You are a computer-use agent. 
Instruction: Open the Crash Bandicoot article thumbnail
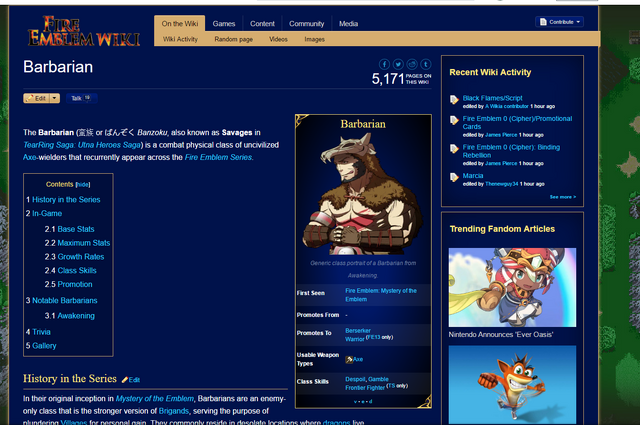coord(512,385)
